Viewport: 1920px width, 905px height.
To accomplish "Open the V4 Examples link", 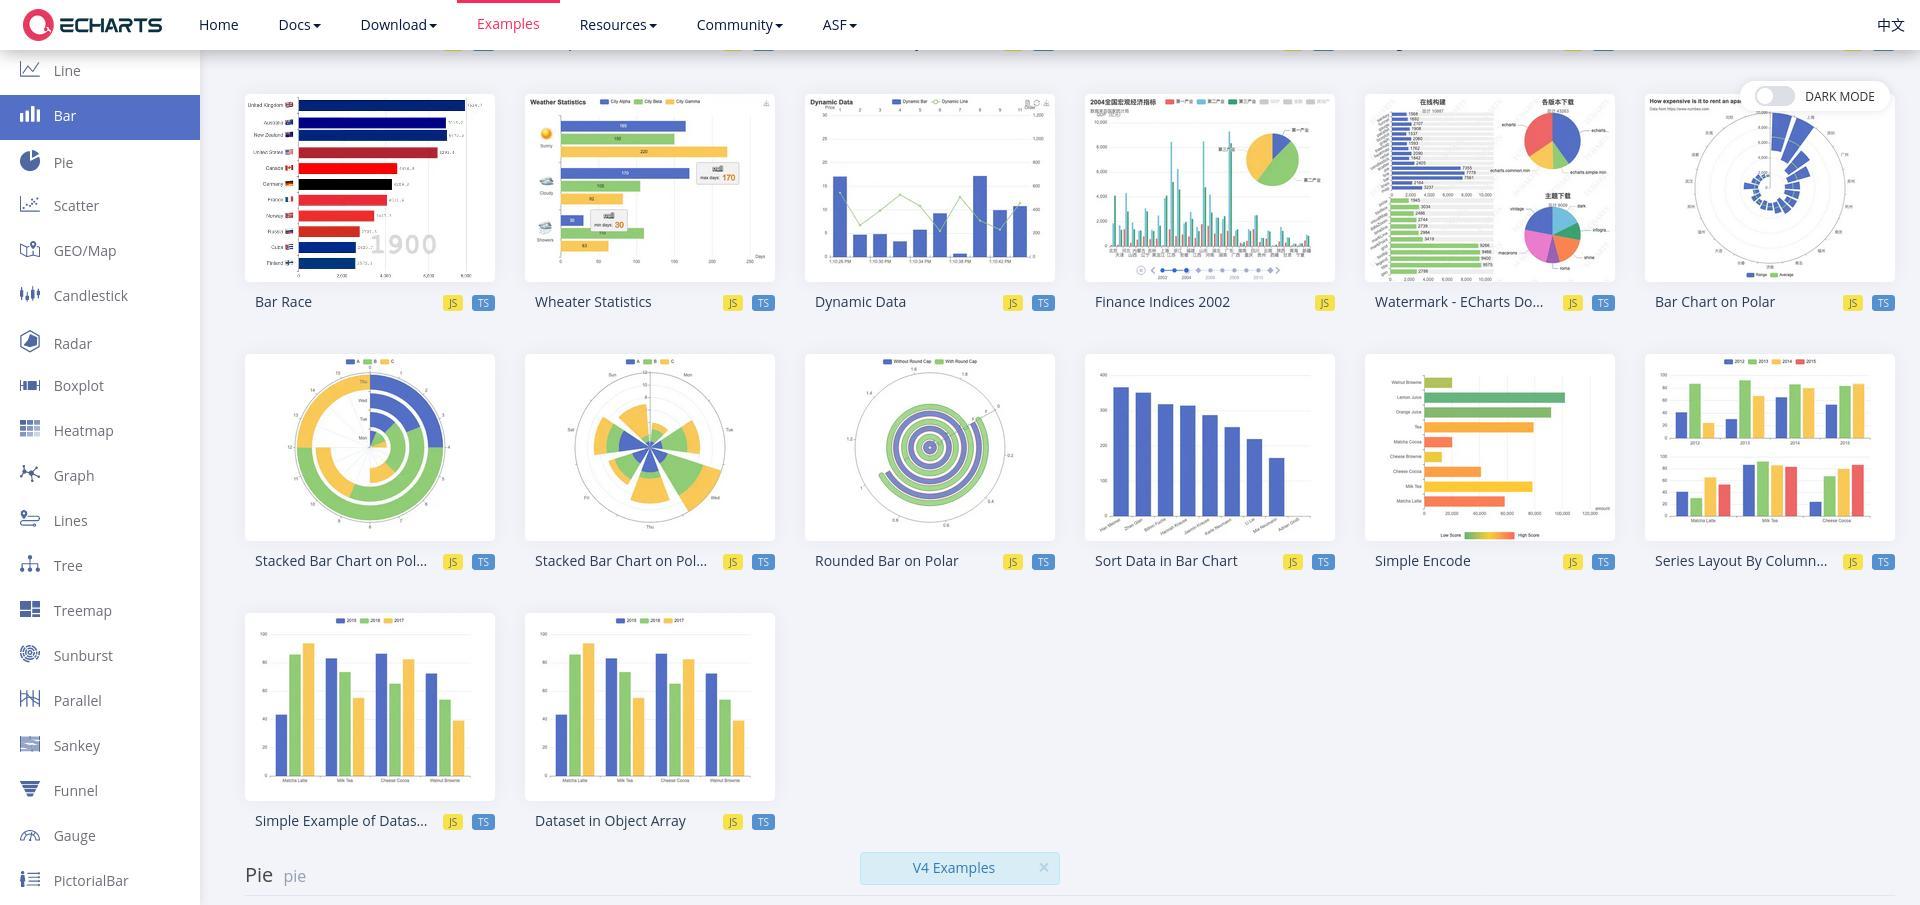I will pyautogui.click(x=953, y=868).
